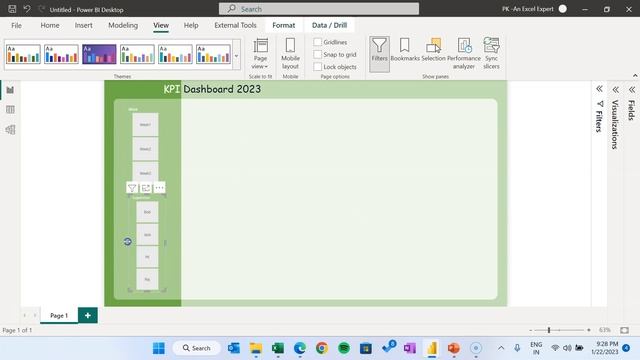The image size is (640, 360).
Task: Click the Save icon in title bar
Action: click(12, 9)
